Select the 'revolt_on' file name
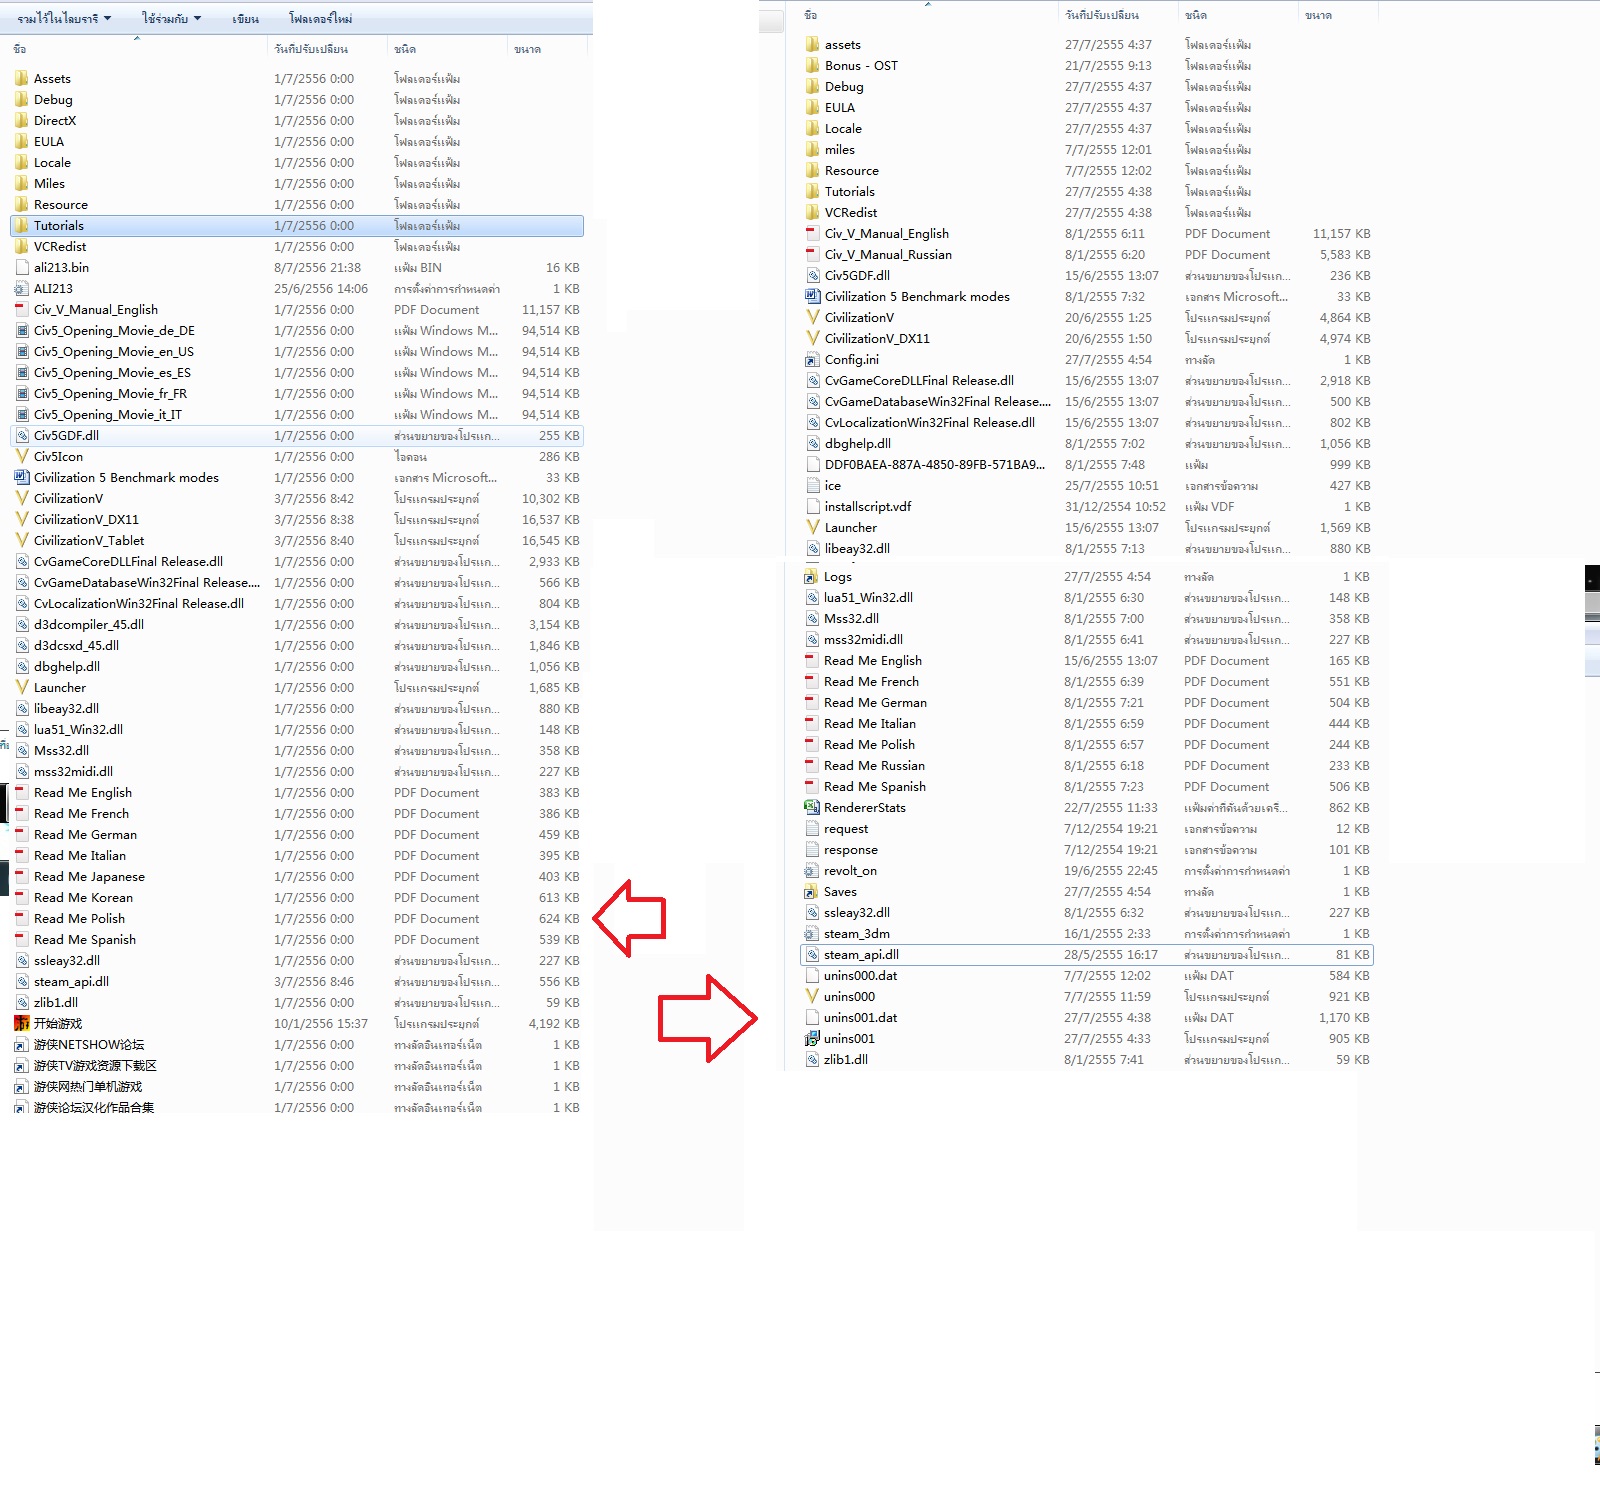 pyautogui.click(x=850, y=870)
